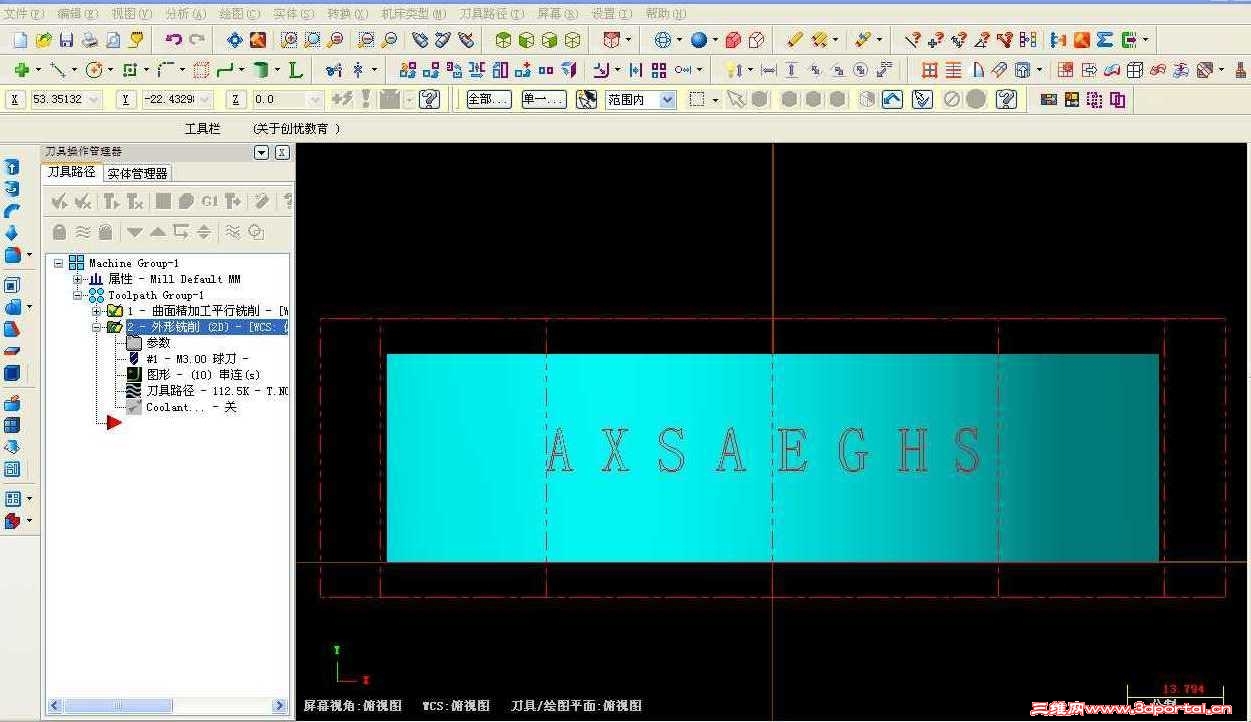Image resolution: width=1251 pixels, height=722 pixels.
Task: Select the Create circle tool
Action: click(94, 70)
